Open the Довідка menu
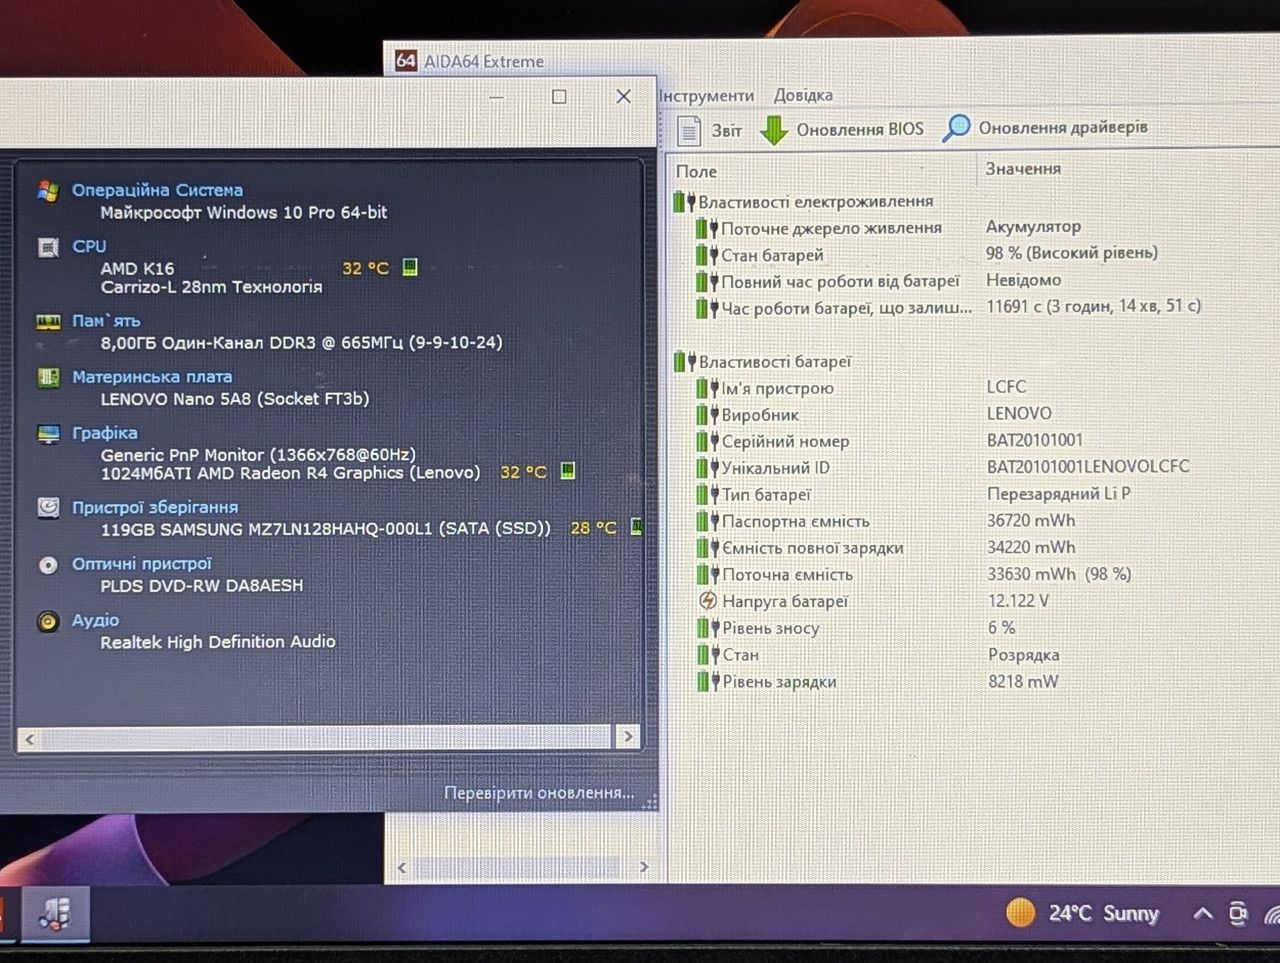The image size is (1280, 963). [803, 95]
